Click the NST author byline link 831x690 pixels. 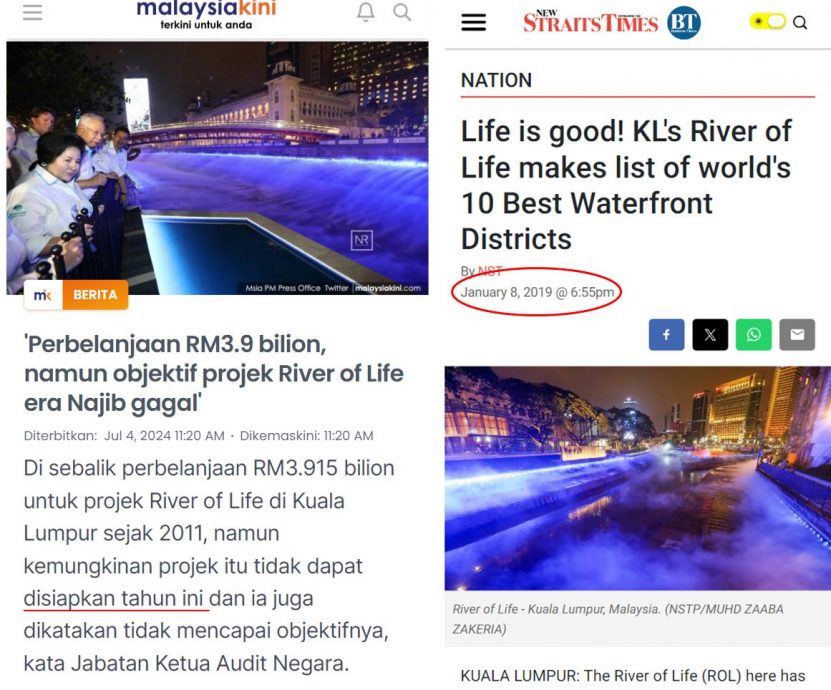pyautogui.click(x=490, y=271)
